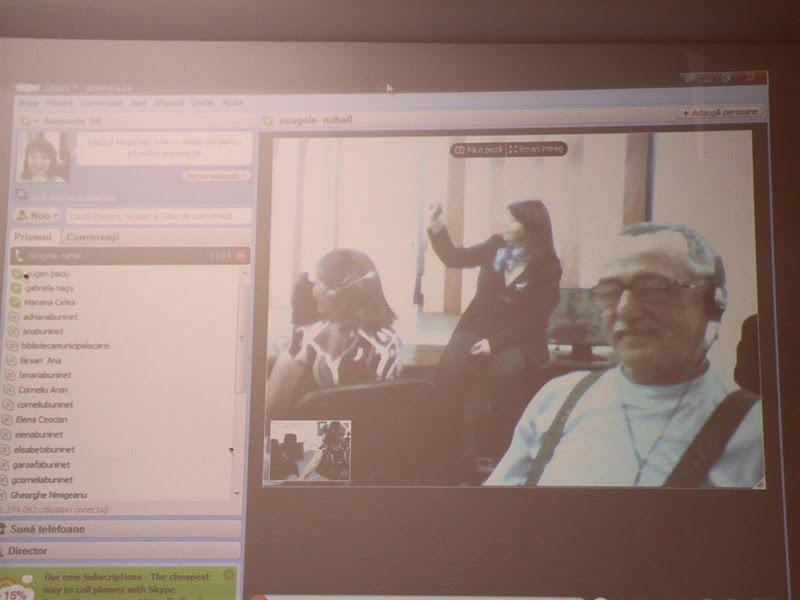
Task: Take a snapshot with 'Fă o poză'
Action: point(478,149)
